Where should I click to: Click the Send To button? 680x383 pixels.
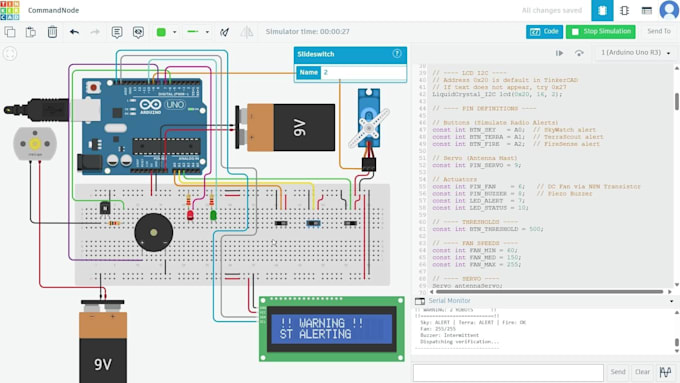coord(659,31)
